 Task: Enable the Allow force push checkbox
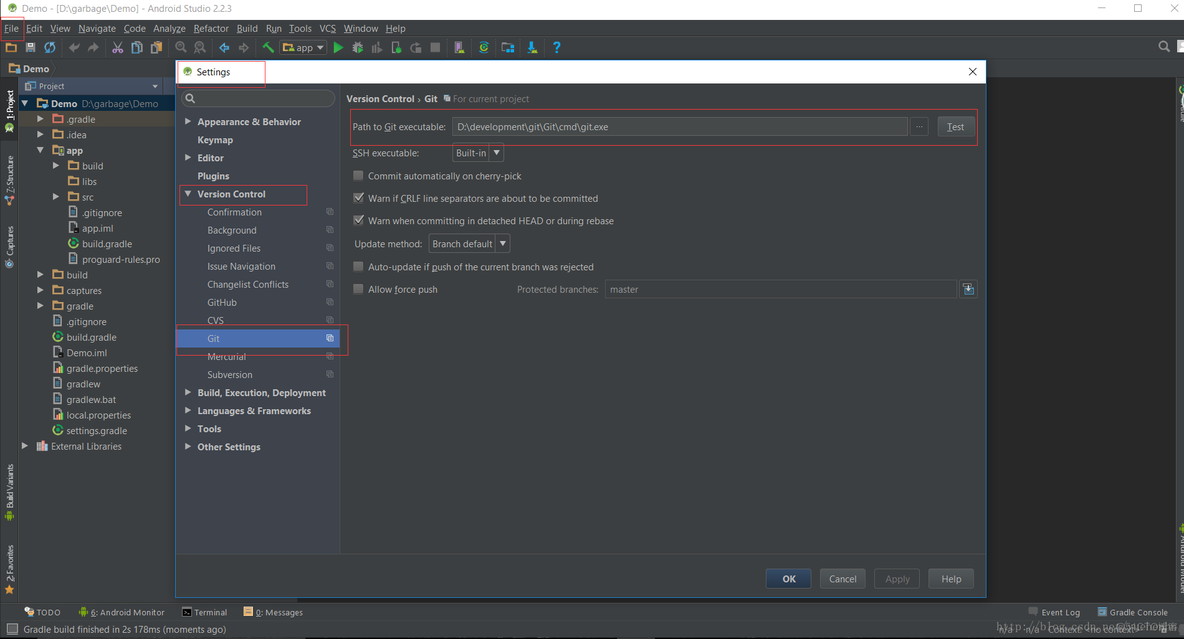(x=359, y=289)
